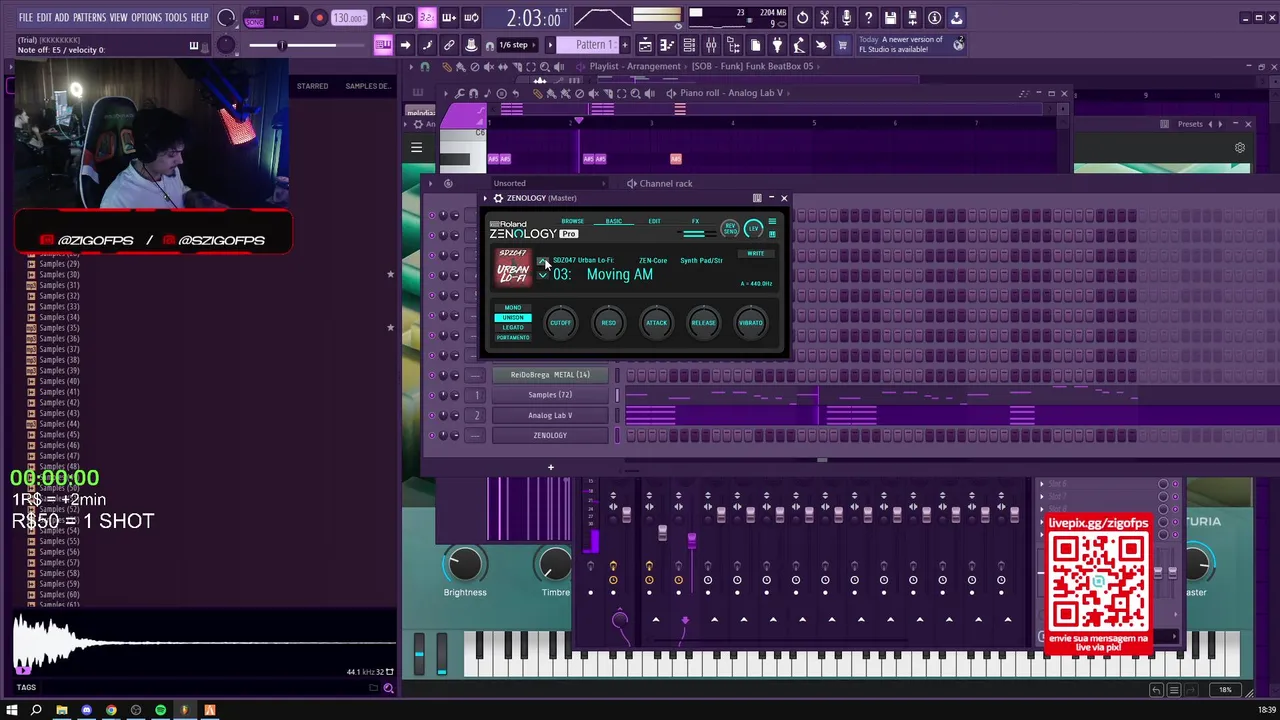Viewport: 1280px width, 720px height.
Task: Click the export/render download icon
Action: 956,18
